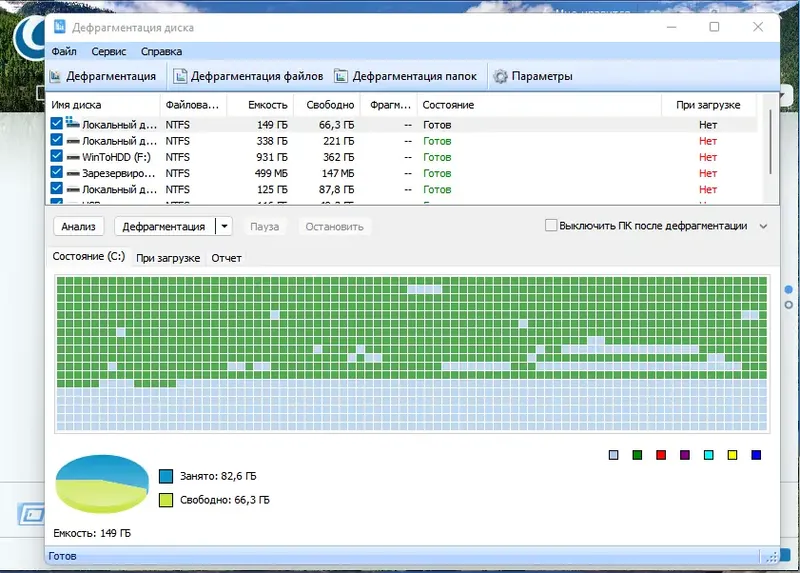Open the Файл menu
The image size is (800, 573).
(x=64, y=52)
